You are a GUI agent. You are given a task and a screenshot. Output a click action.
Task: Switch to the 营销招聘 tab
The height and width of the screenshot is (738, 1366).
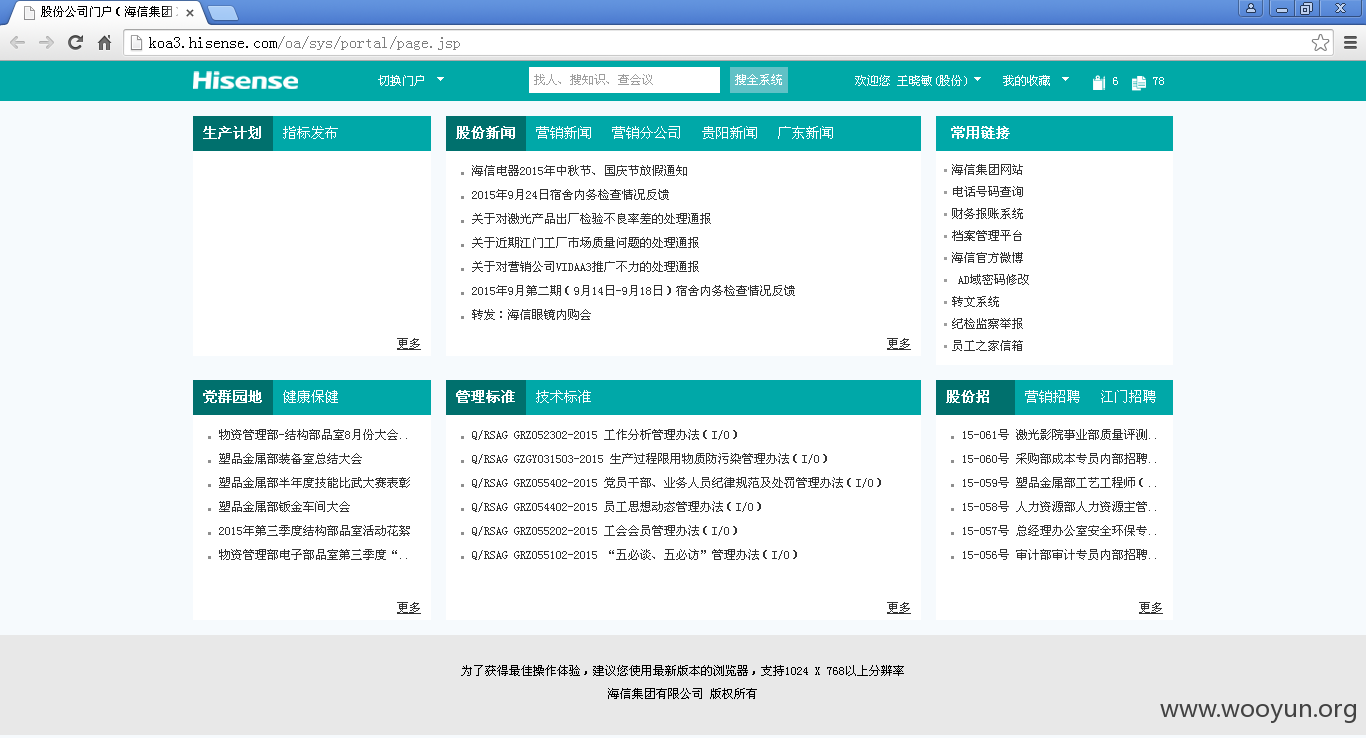(x=1052, y=397)
